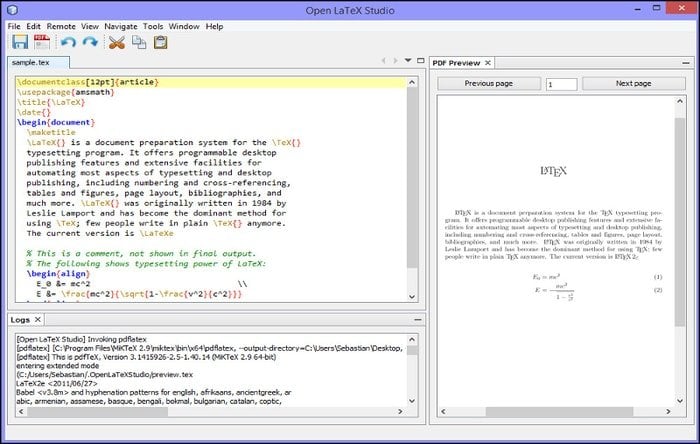Open the View menu
This screenshot has height=444, width=700.
pos(90,26)
